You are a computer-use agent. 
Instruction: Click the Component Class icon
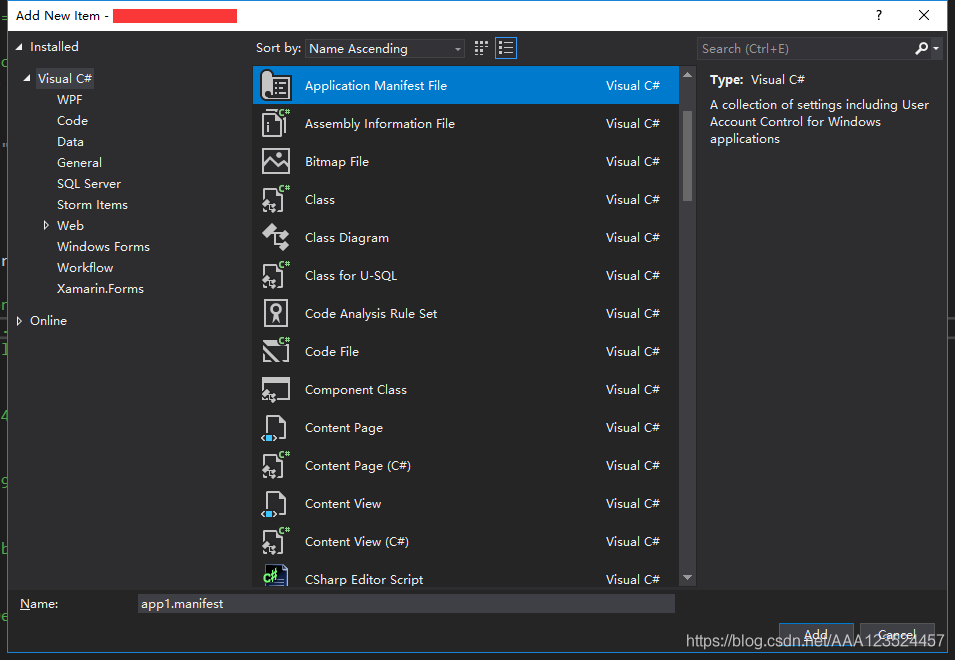click(x=276, y=390)
